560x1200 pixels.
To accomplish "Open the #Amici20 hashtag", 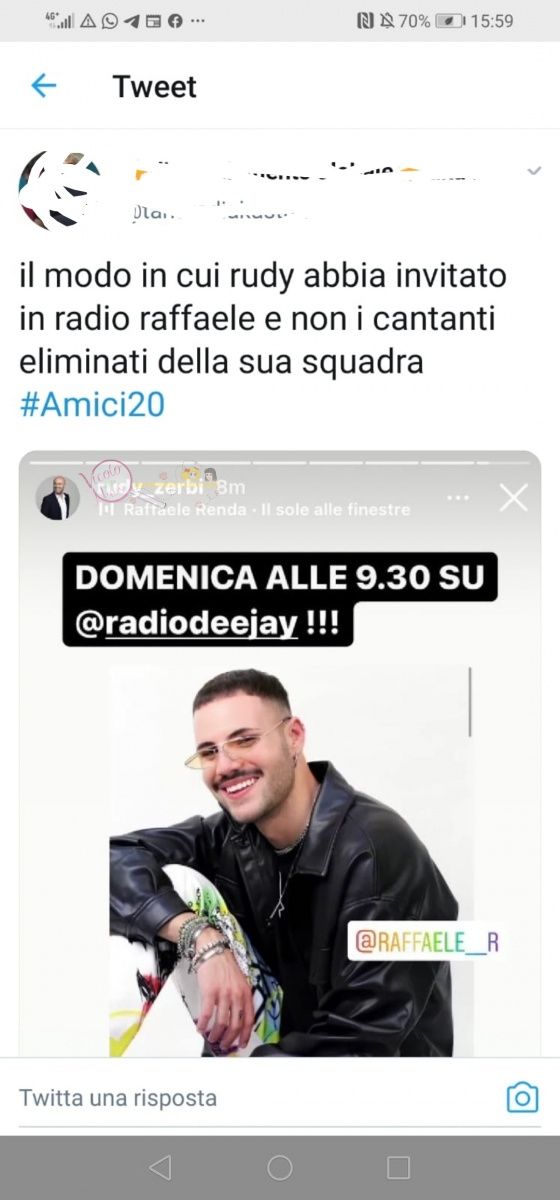I will click(91, 404).
